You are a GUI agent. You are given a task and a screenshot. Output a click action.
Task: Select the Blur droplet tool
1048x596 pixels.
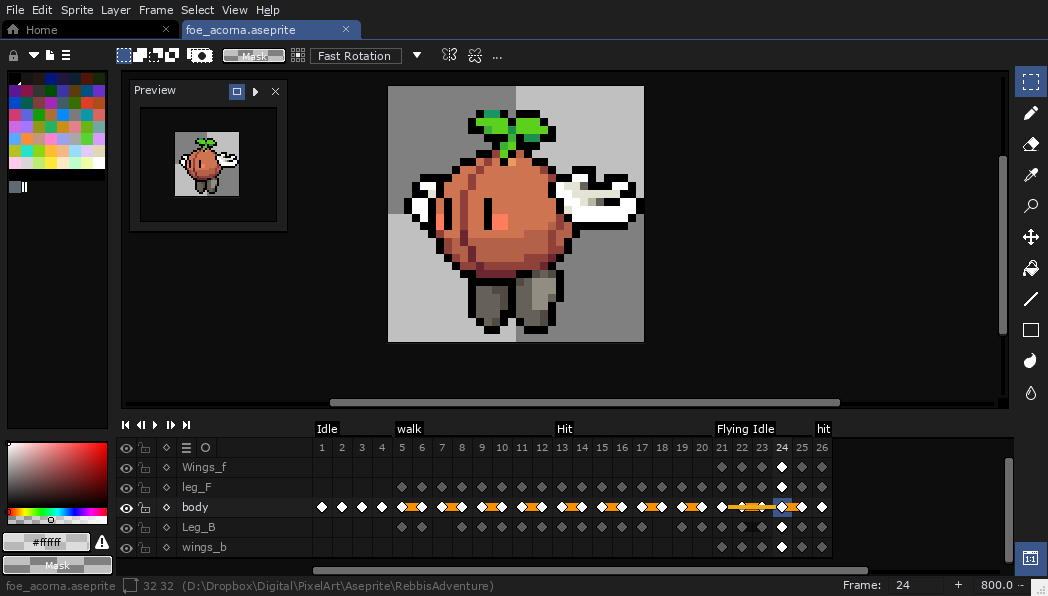[x=1031, y=392]
